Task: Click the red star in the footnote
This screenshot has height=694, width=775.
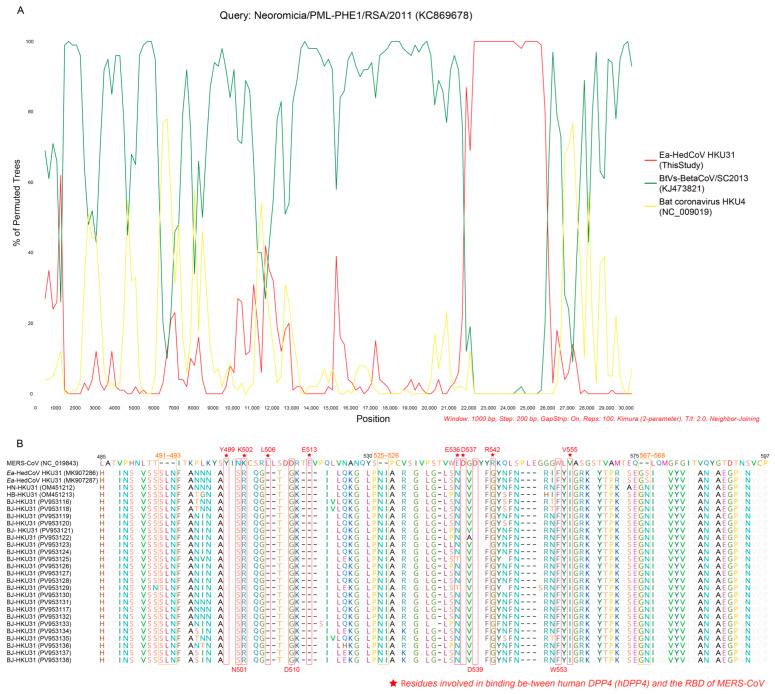Action: [x=393, y=683]
